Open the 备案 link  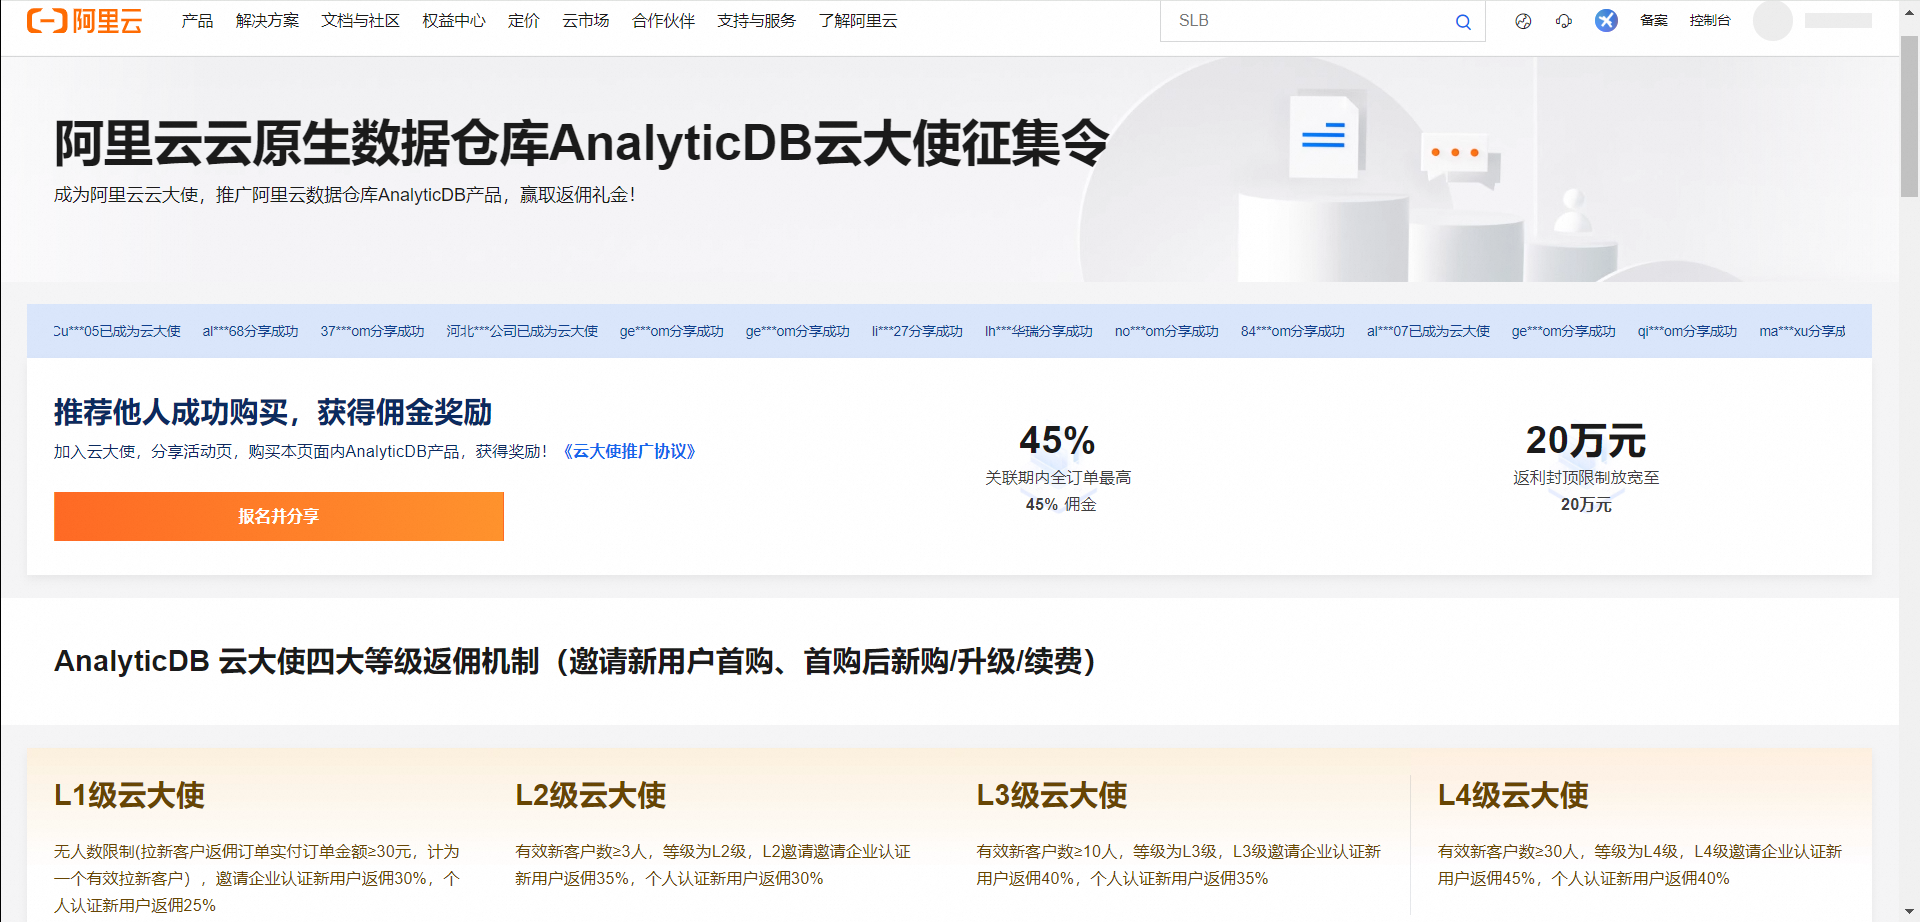coord(1654,21)
